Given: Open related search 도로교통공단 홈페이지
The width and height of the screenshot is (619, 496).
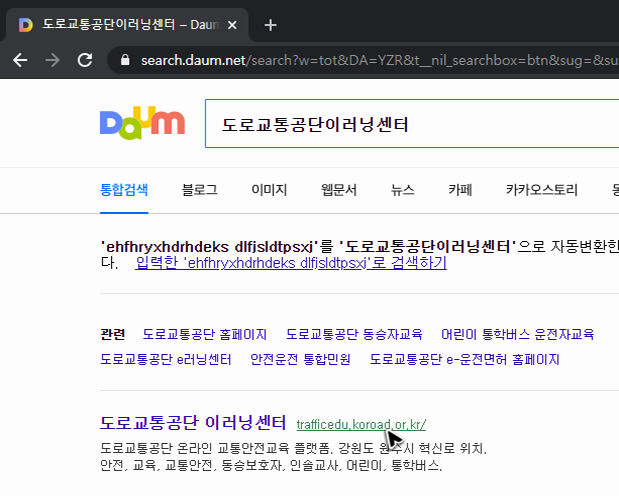Looking at the screenshot, I should [204, 334].
